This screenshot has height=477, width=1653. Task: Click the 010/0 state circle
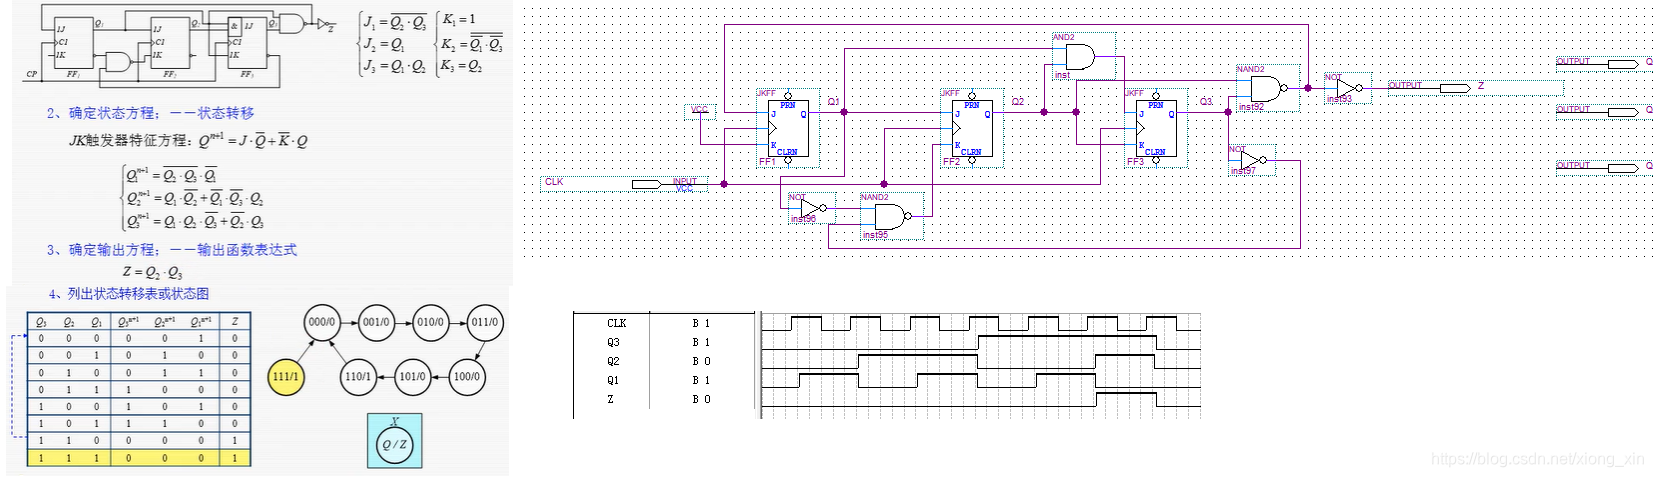pos(430,322)
